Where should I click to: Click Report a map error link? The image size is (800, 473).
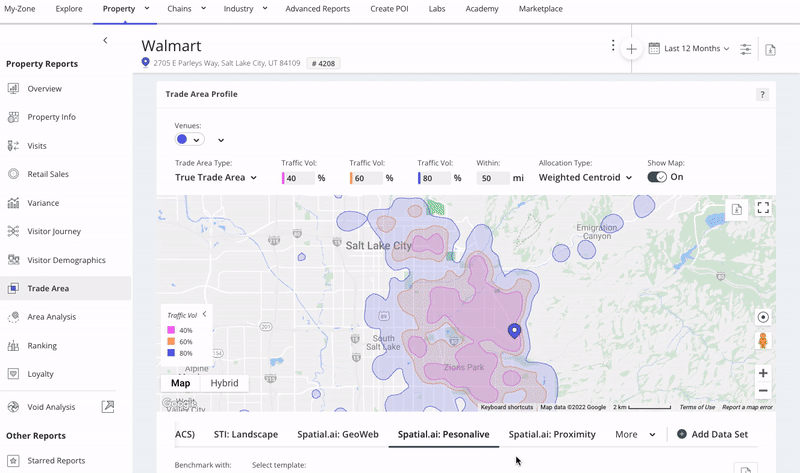(747, 407)
